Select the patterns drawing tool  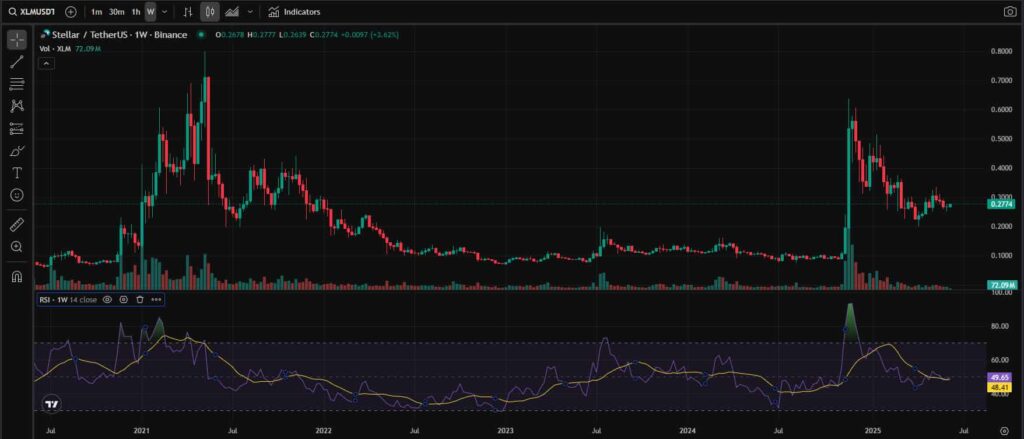(x=17, y=106)
